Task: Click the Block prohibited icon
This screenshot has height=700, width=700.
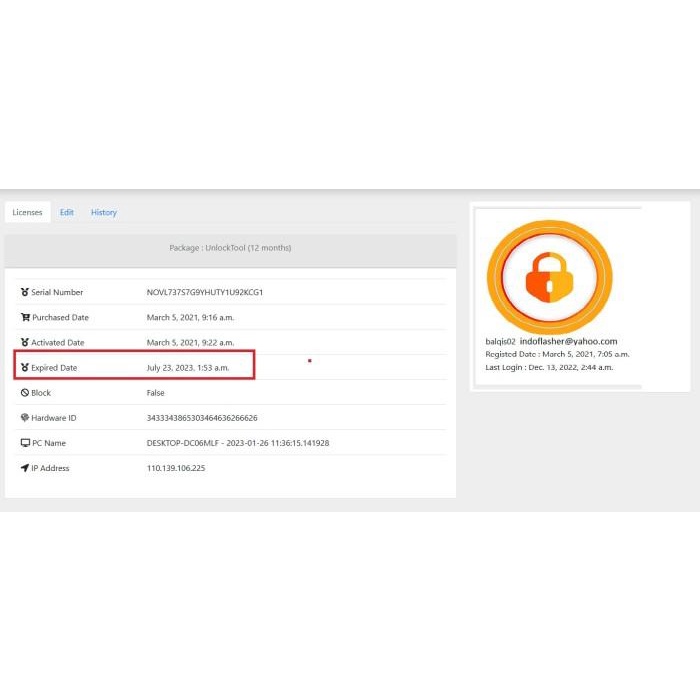Action: click(x=25, y=393)
